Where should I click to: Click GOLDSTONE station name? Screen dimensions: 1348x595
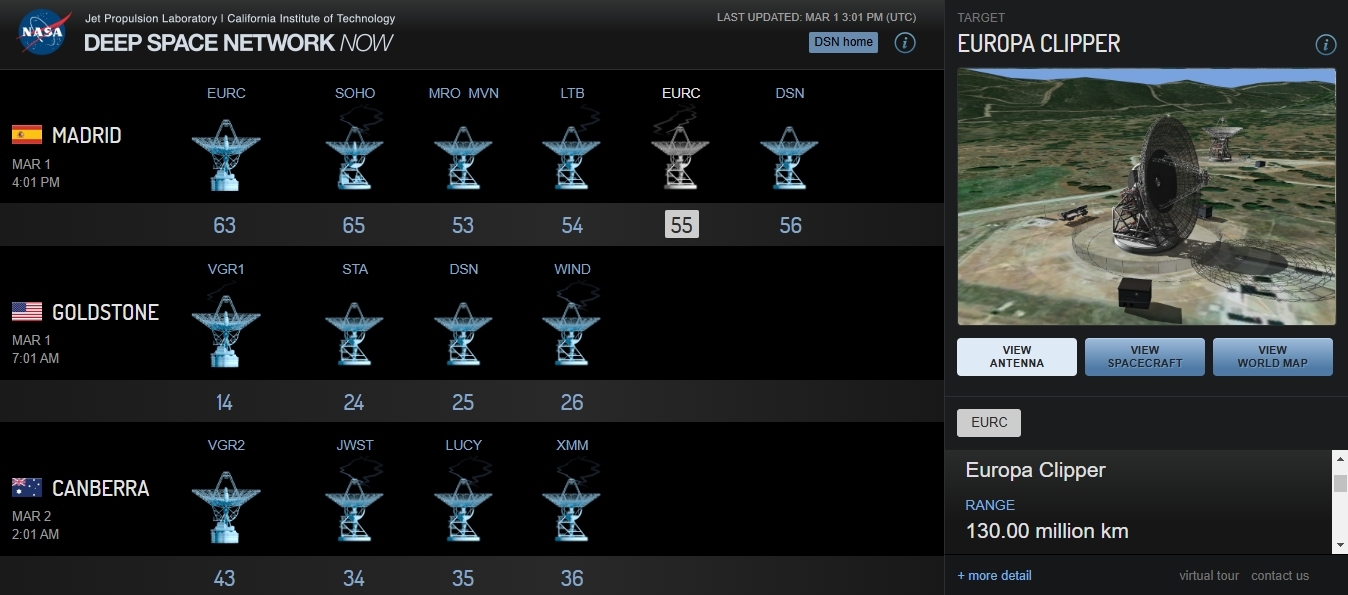(x=105, y=312)
